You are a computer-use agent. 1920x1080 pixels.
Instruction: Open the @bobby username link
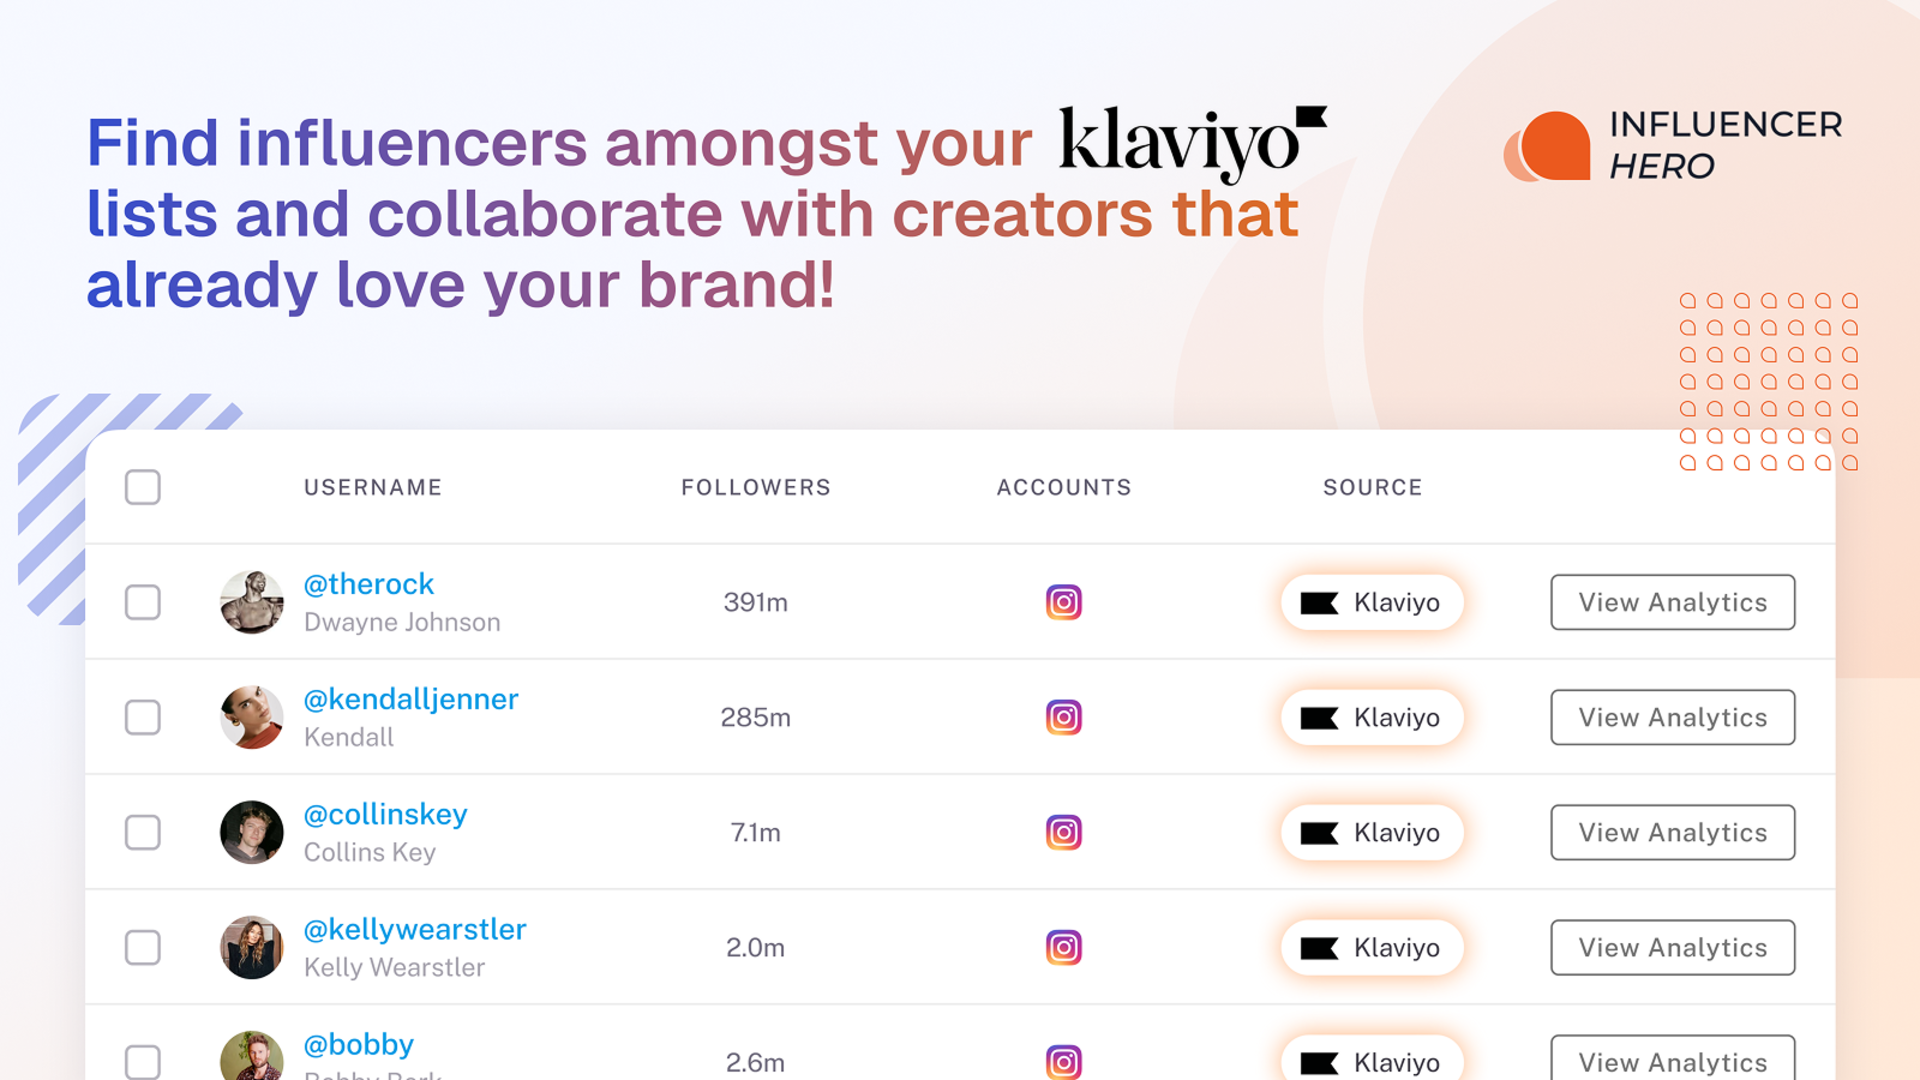point(358,1044)
